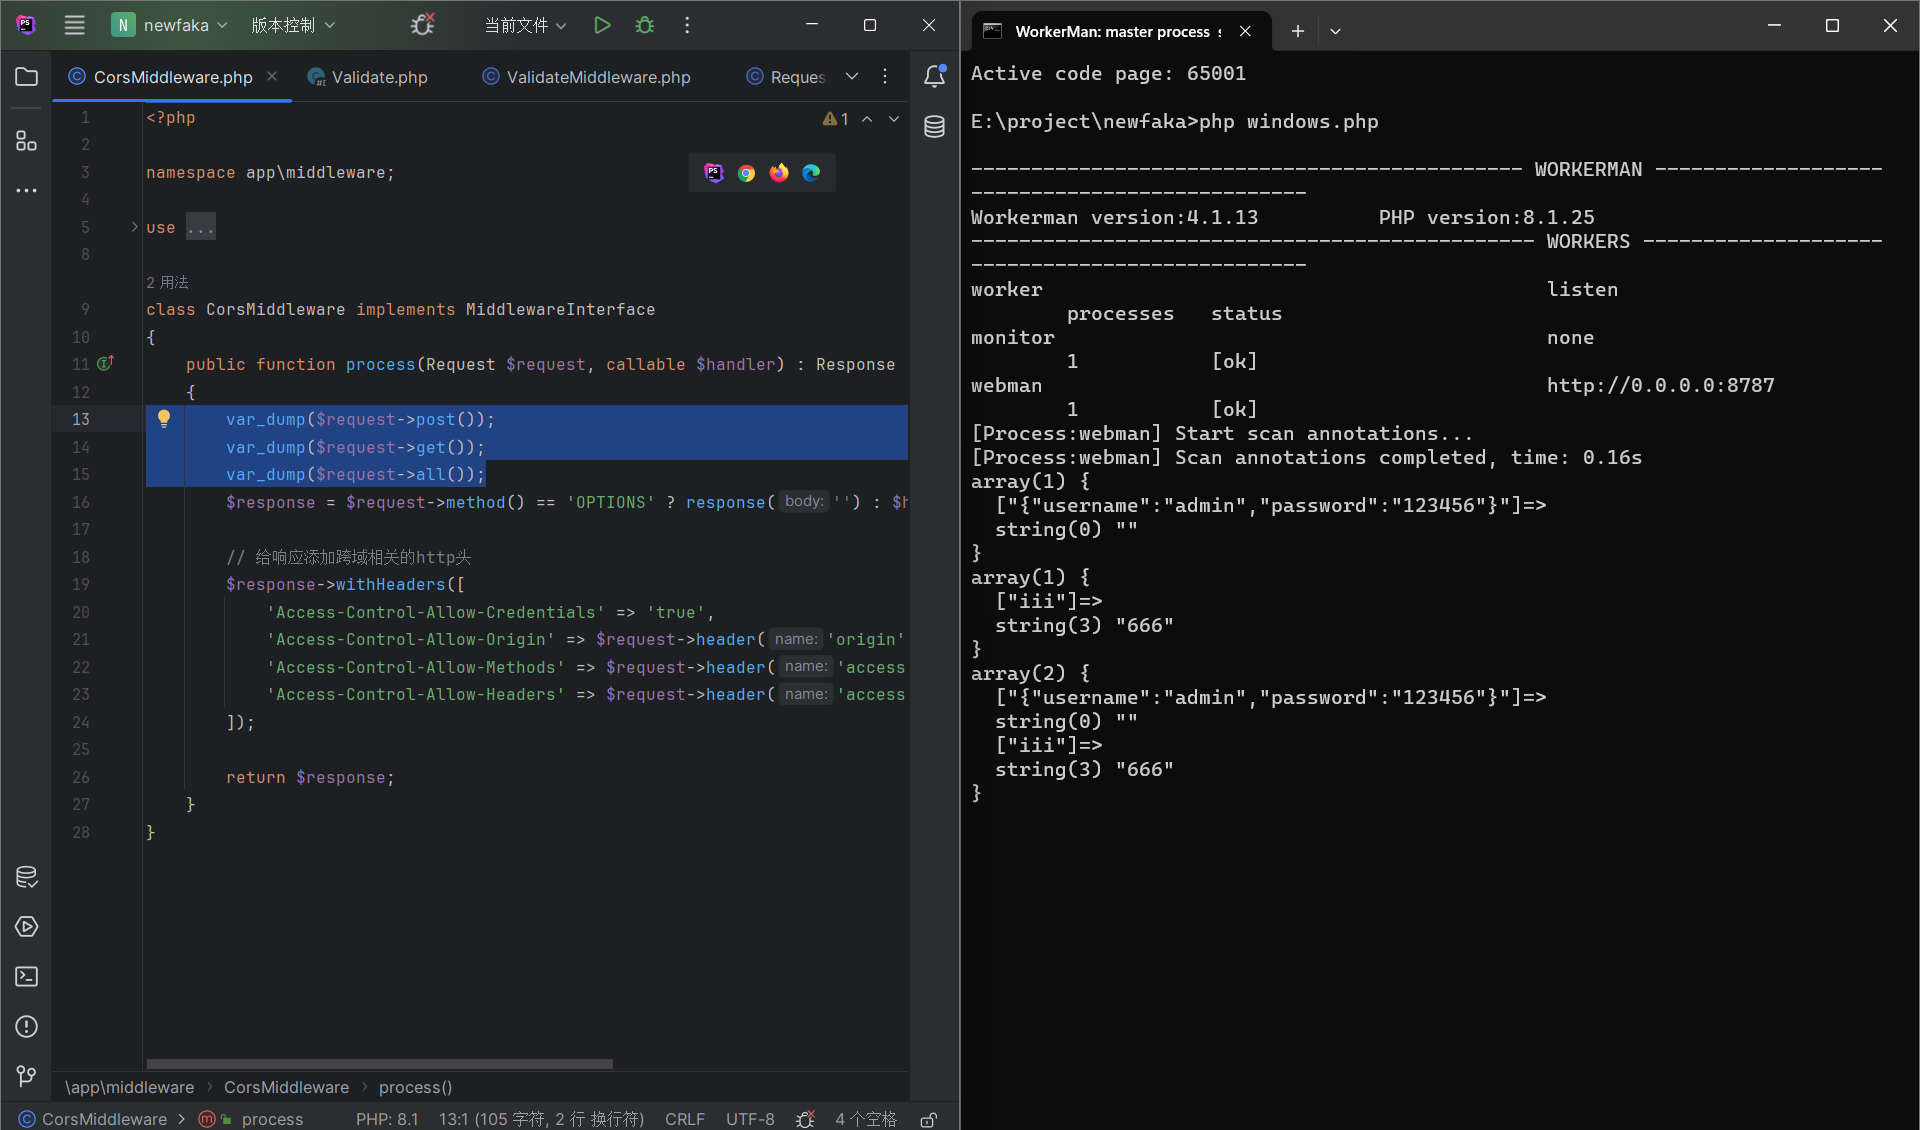Click the light bulb intention icon on line 13

click(x=163, y=419)
